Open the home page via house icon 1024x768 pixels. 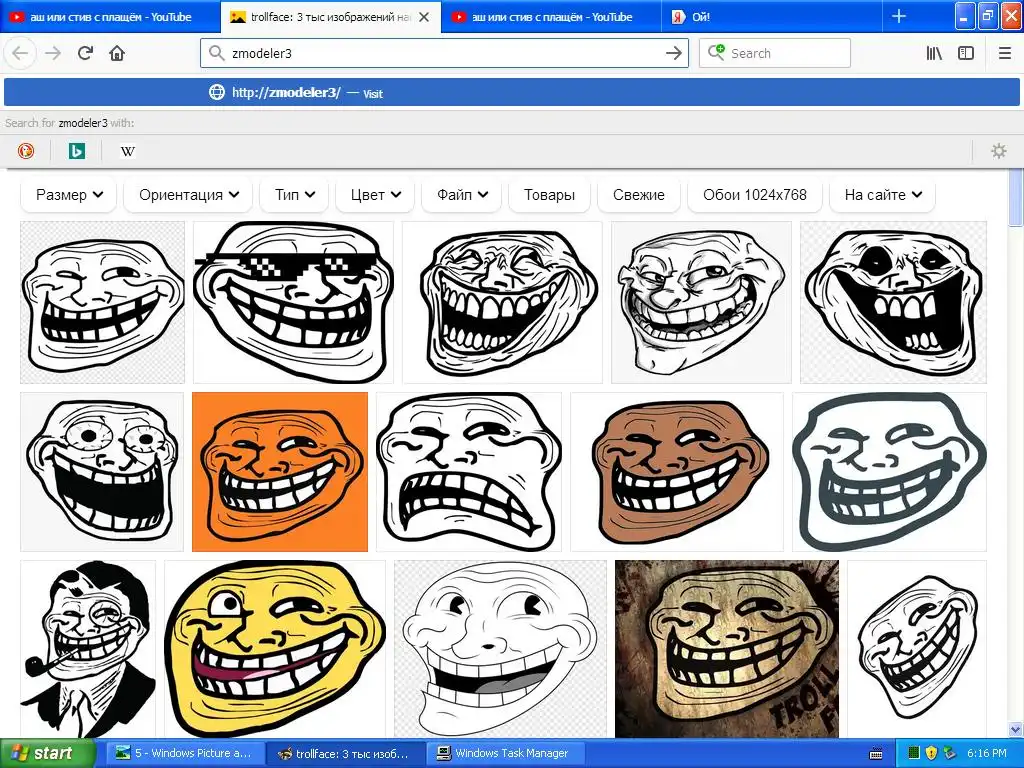coord(117,53)
